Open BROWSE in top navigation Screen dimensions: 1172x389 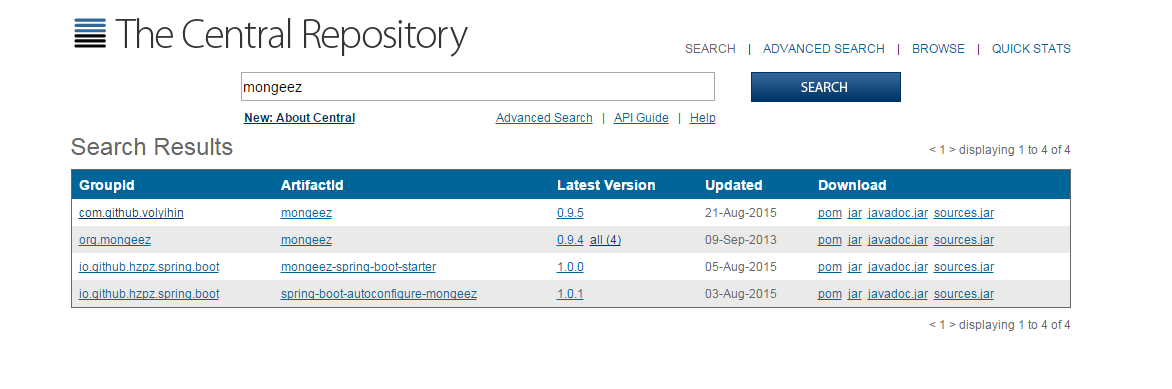tap(938, 49)
